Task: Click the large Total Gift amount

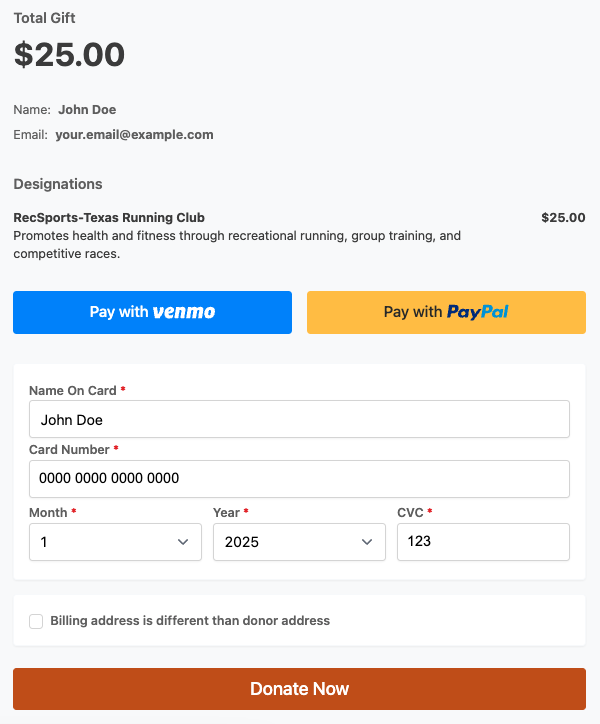Action: pyautogui.click(x=69, y=55)
